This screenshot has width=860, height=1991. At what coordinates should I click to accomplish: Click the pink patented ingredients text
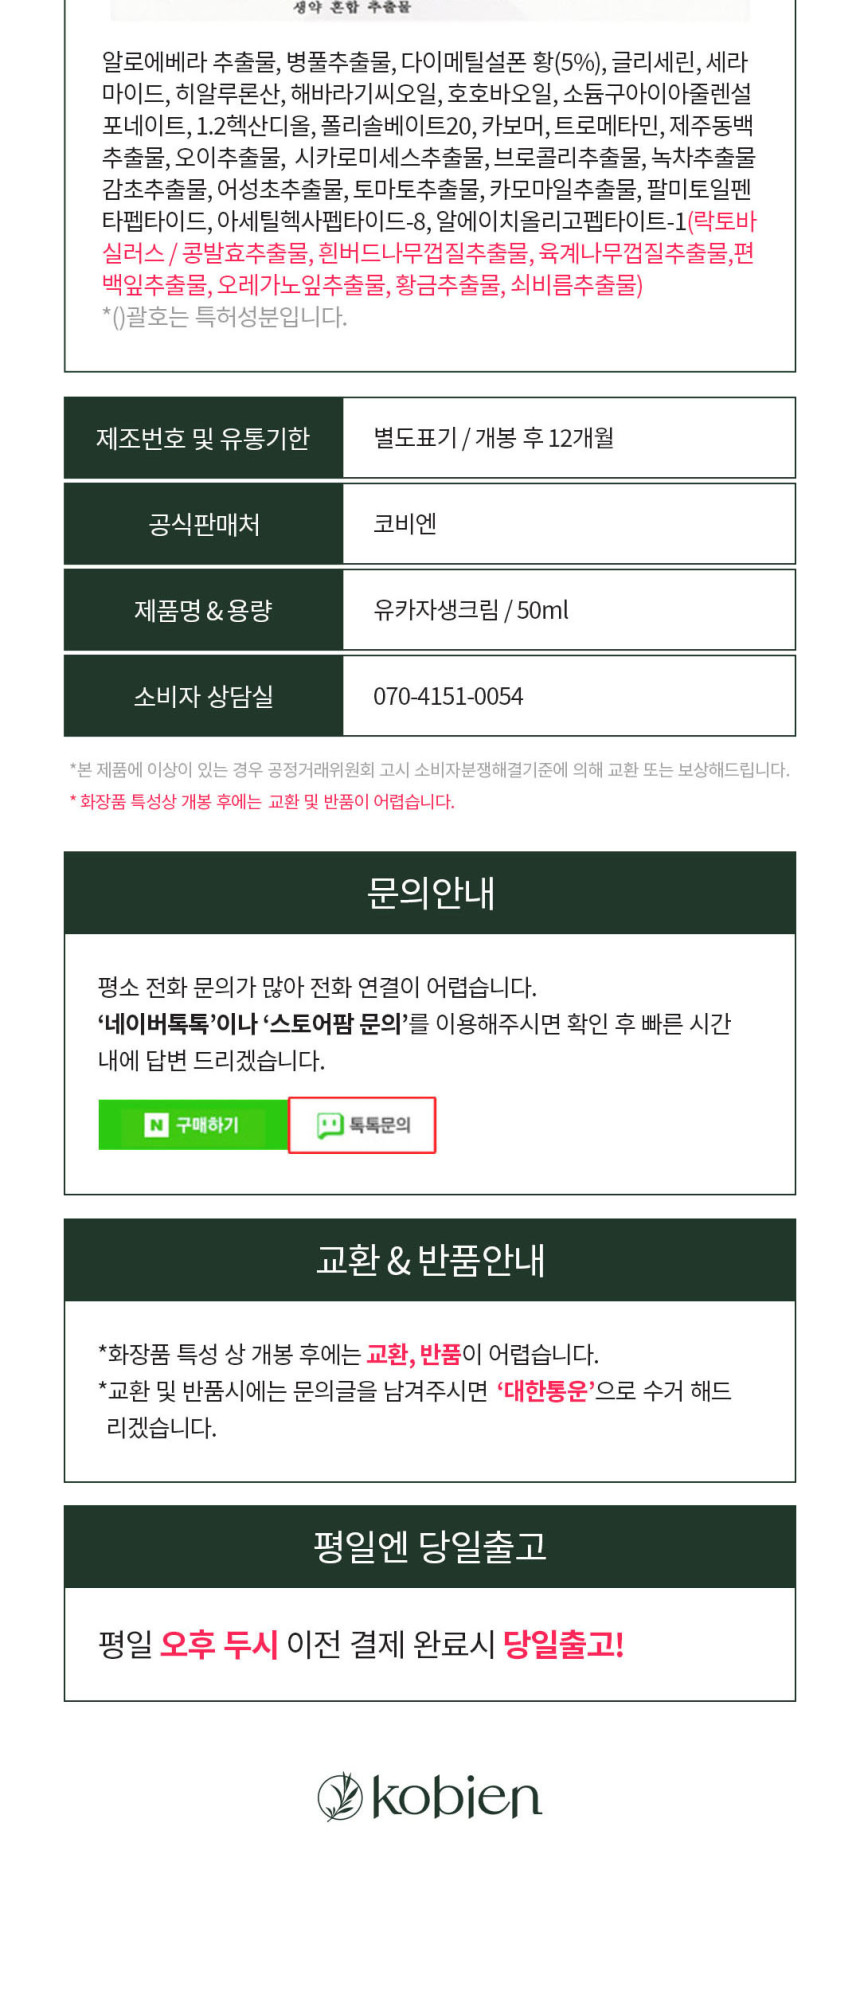(428, 253)
